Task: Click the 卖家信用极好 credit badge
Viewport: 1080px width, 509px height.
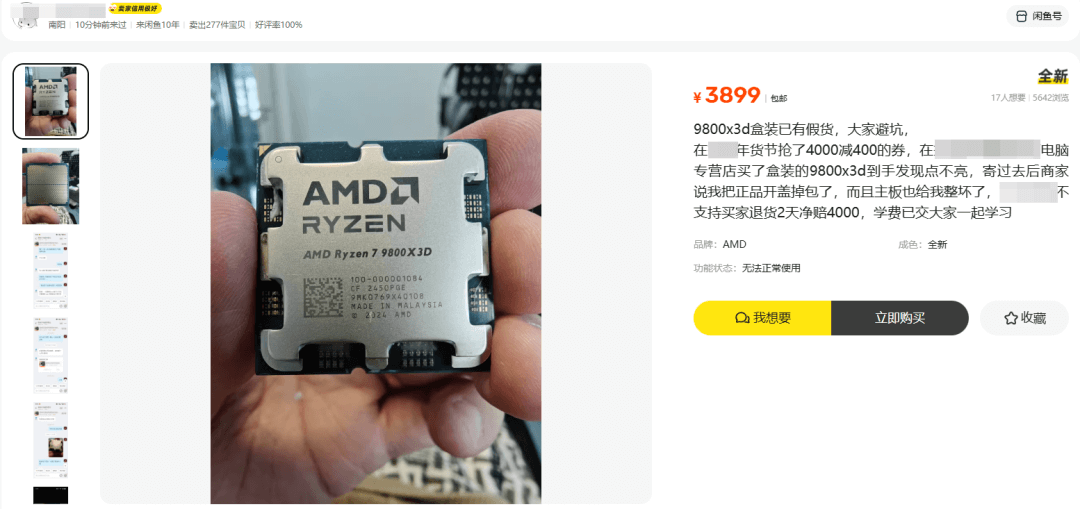Action: [x=136, y=8]
